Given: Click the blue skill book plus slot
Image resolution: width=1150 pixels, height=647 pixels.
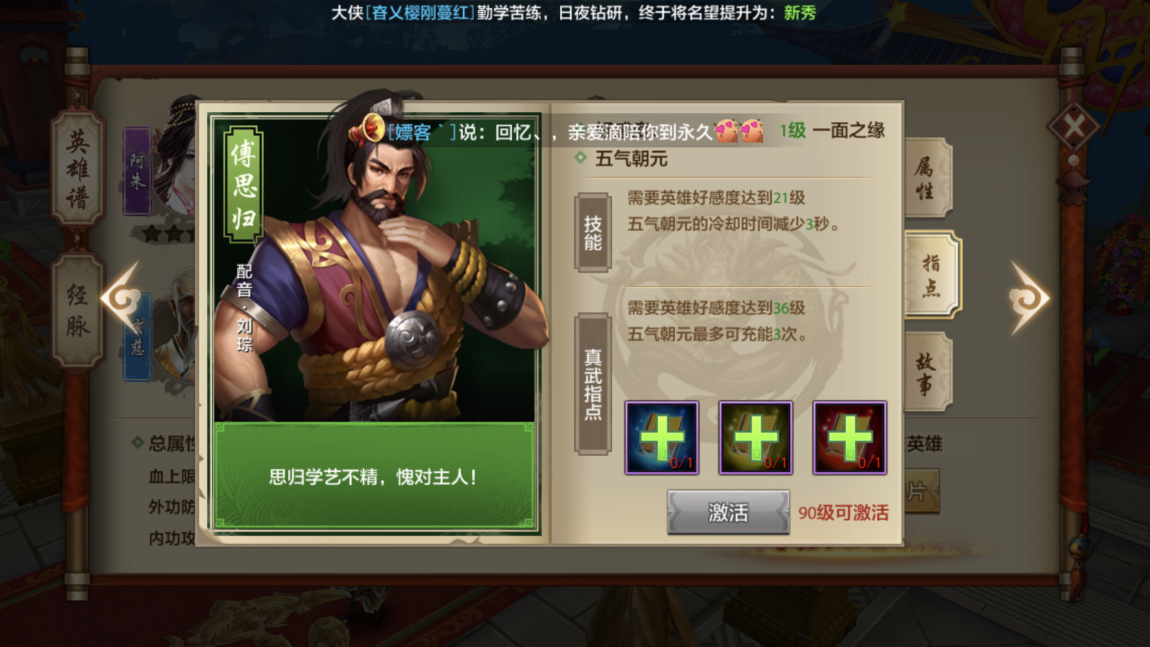Looking at the screenshot, I should point(662,438).
